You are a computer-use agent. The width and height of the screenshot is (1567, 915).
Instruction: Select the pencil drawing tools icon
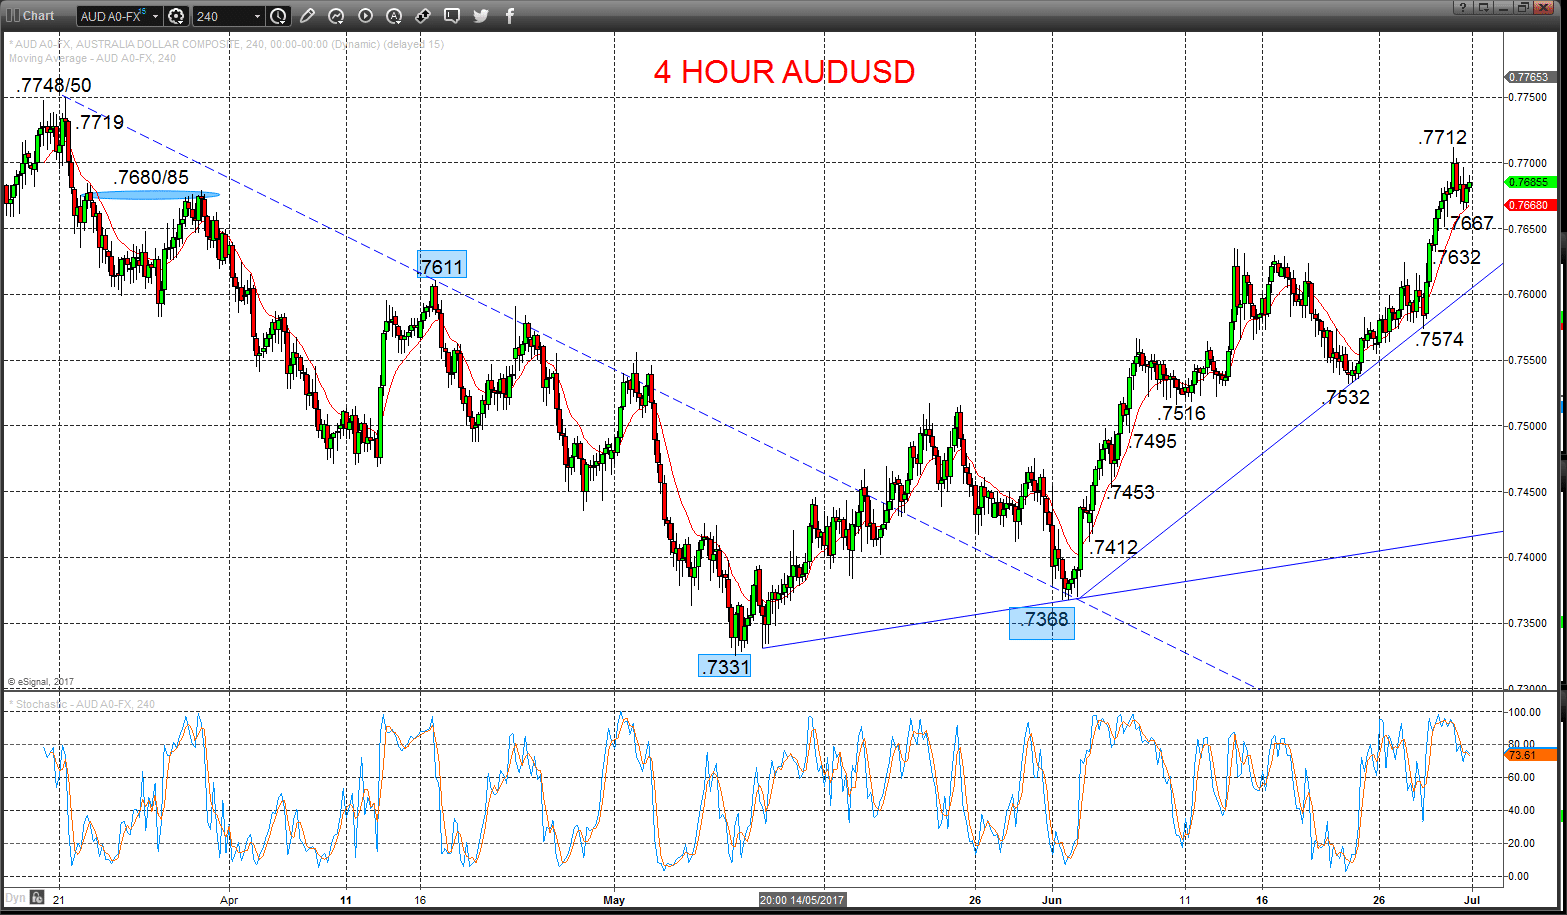click(307, 16)
